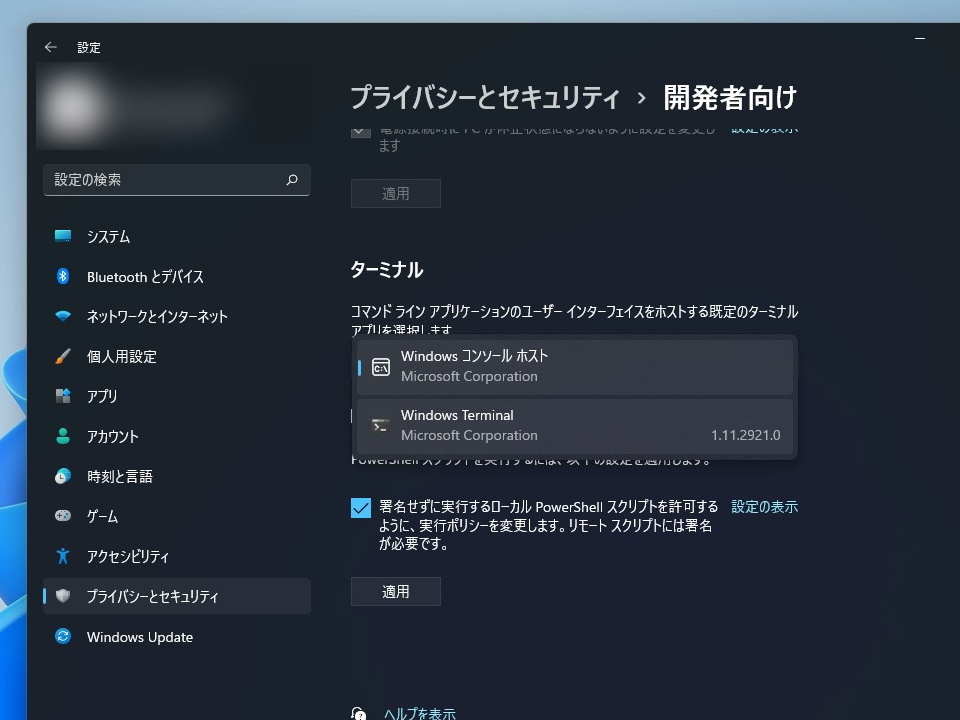Open the Accessibility settings icon
Image resolution: width=960 pixels, height=720 pixels.
tap(62, 556)
